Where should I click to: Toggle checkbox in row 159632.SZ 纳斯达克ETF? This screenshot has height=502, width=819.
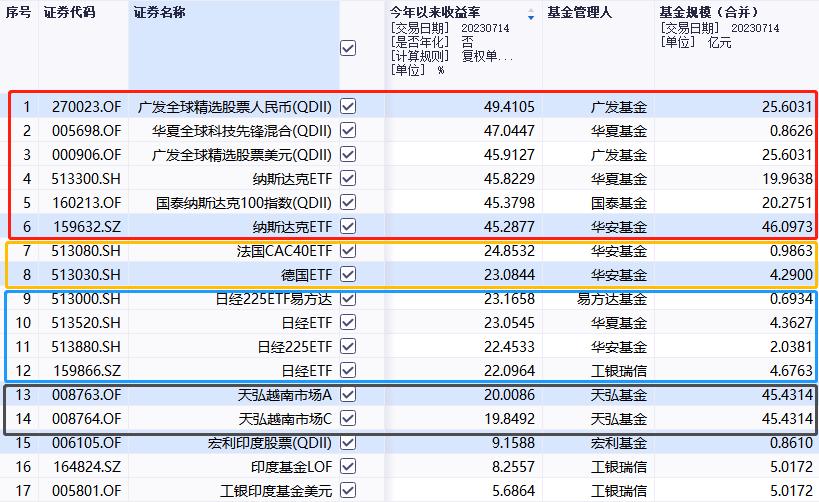point(348,227)
